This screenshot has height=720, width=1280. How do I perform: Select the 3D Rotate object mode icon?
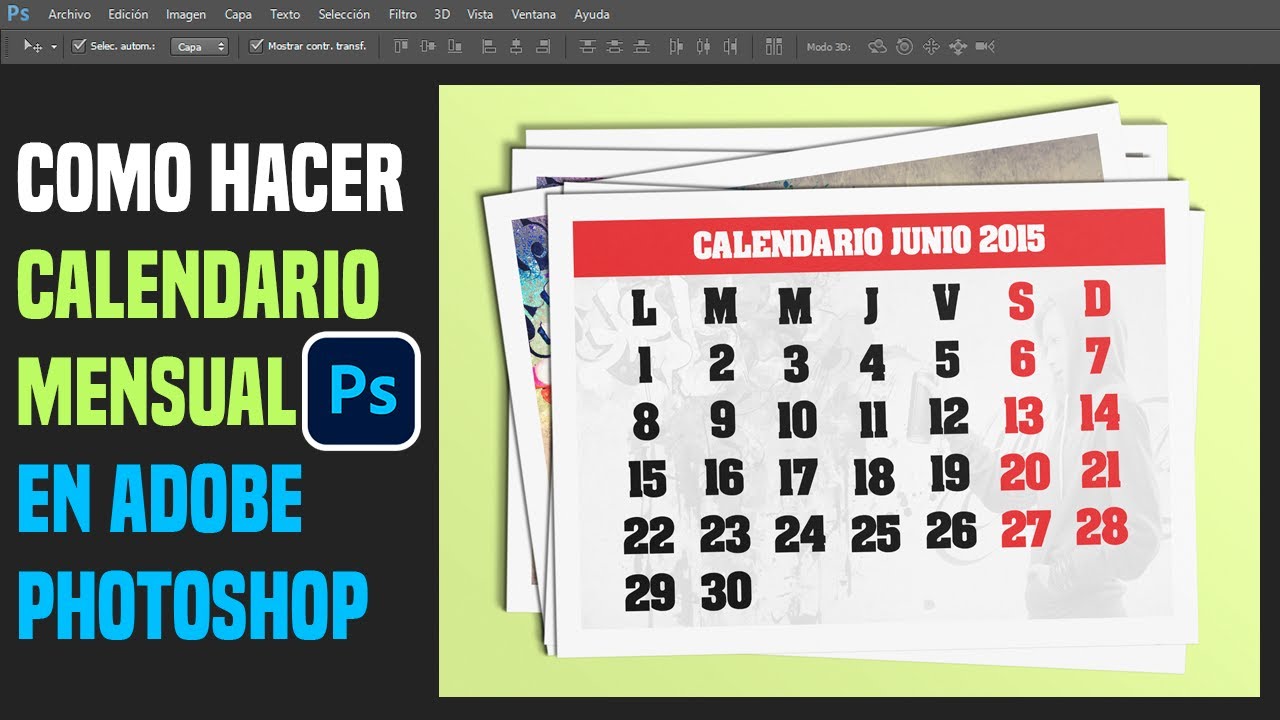[878, 46]
